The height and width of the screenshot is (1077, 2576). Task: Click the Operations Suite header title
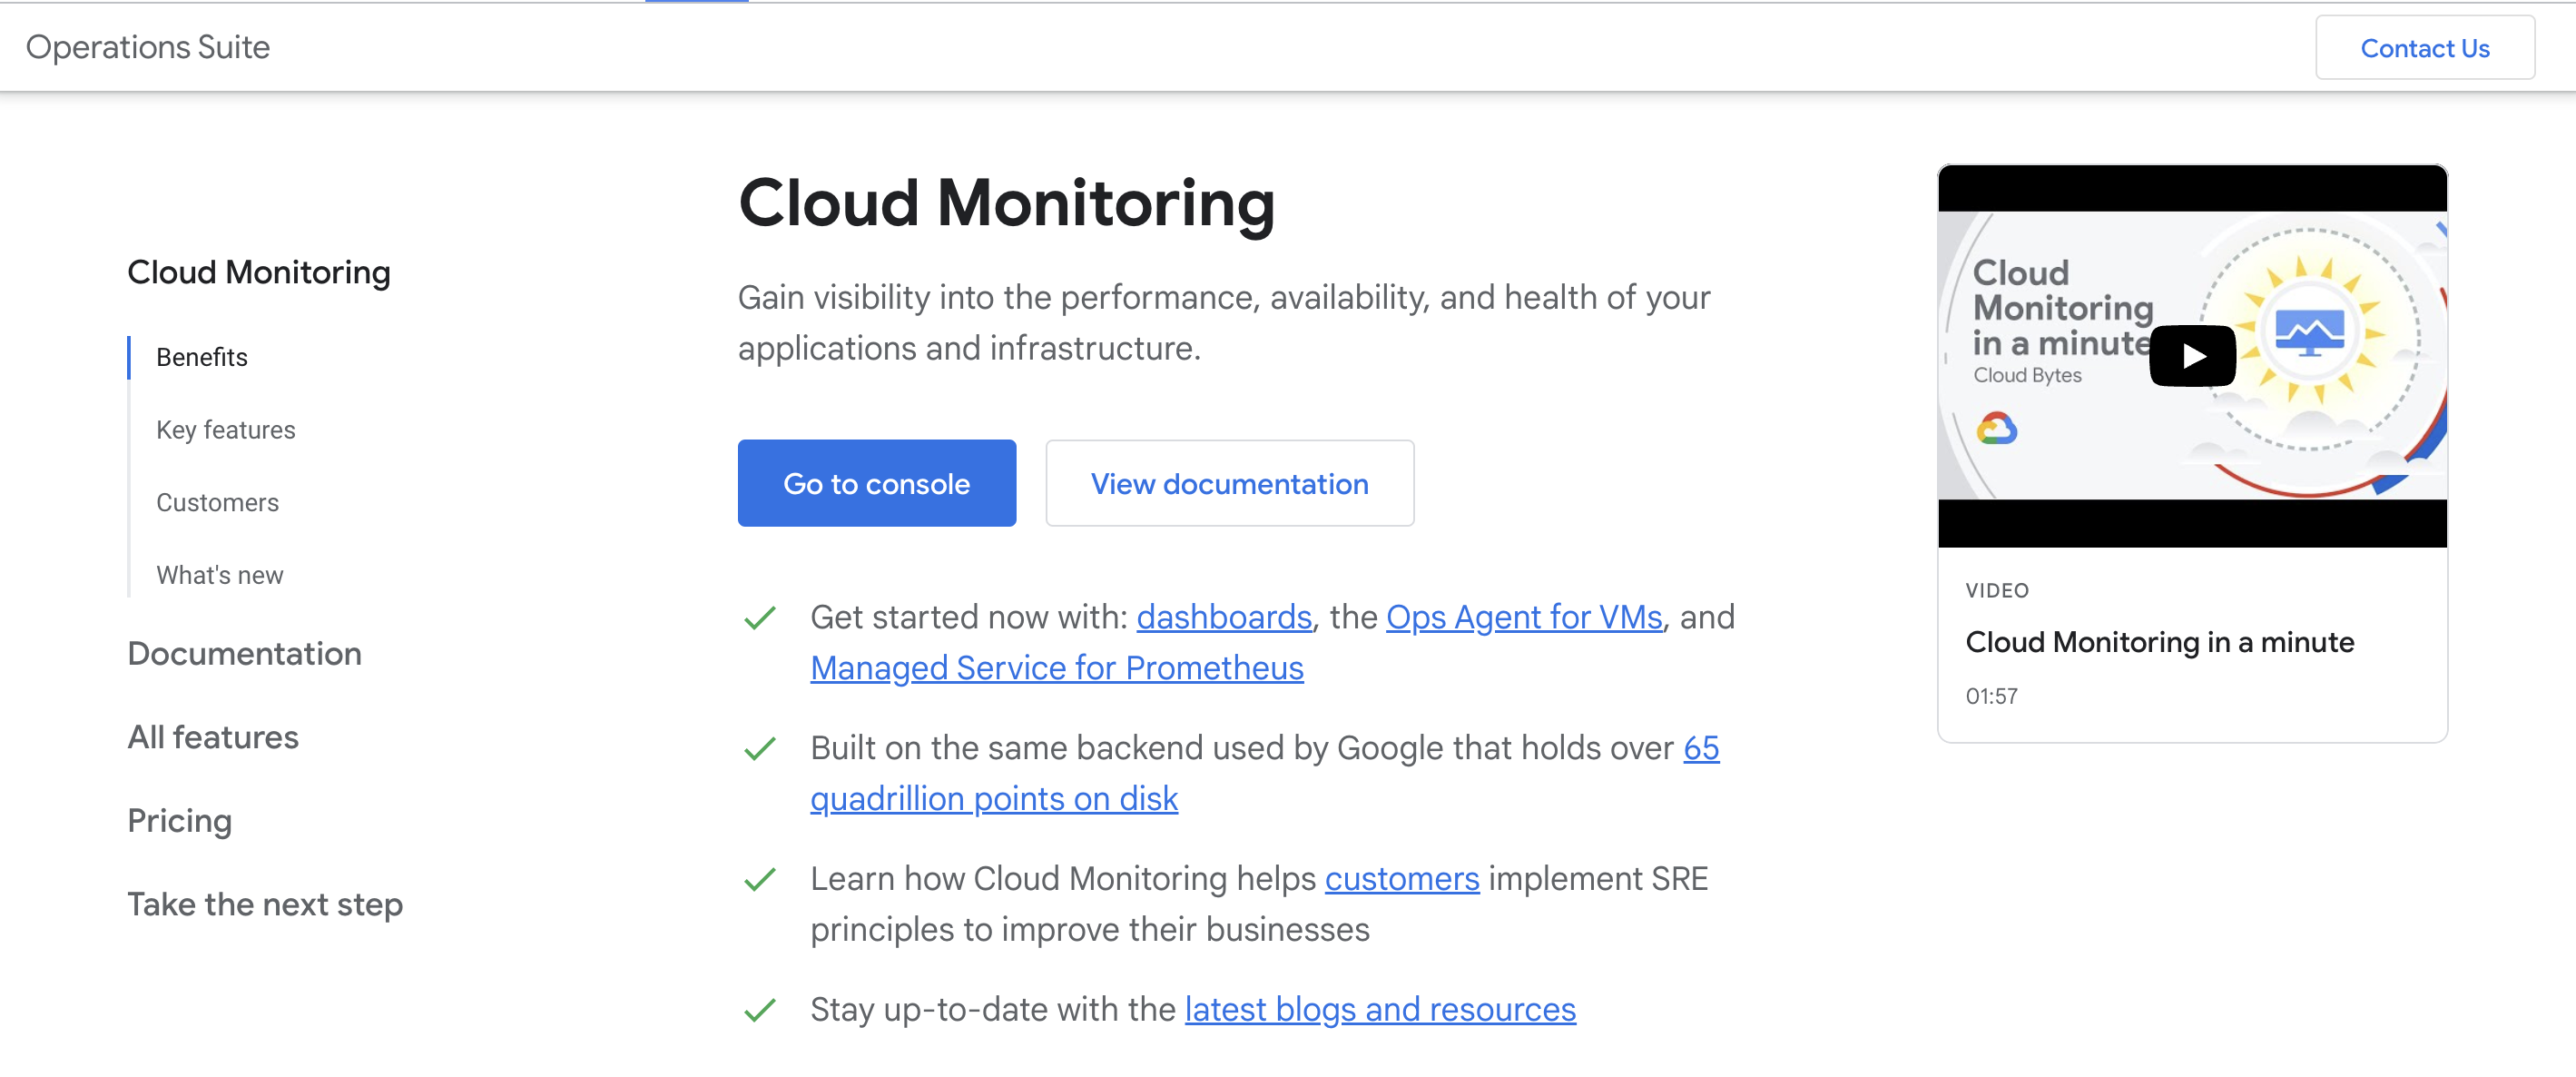(x=148, y=47)
